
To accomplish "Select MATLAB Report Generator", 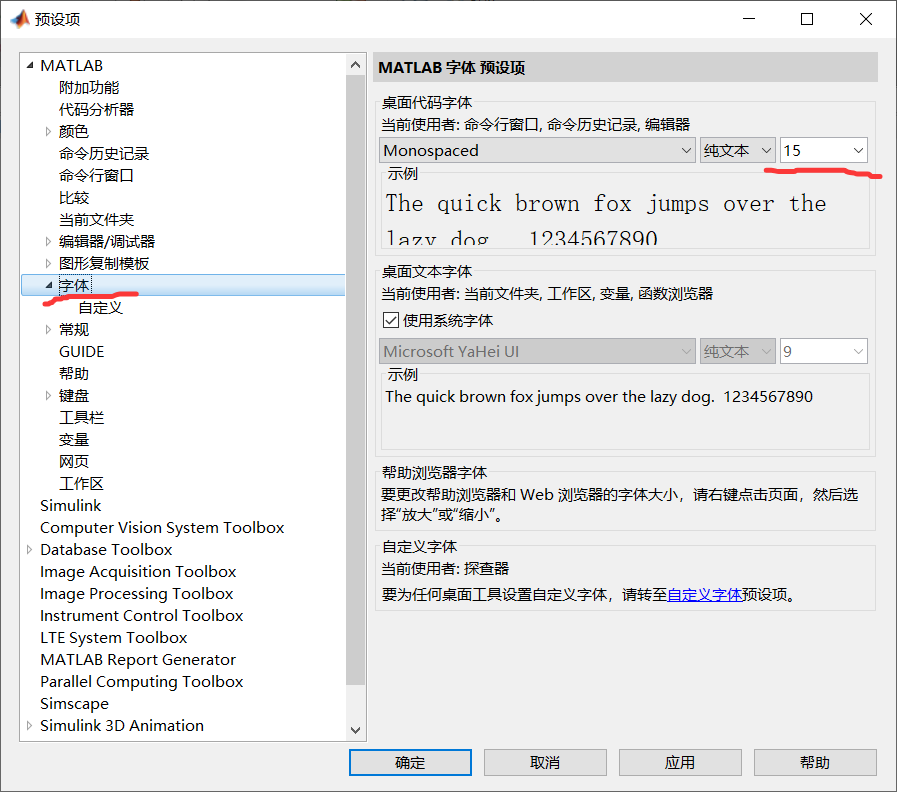I will point(138,659).
